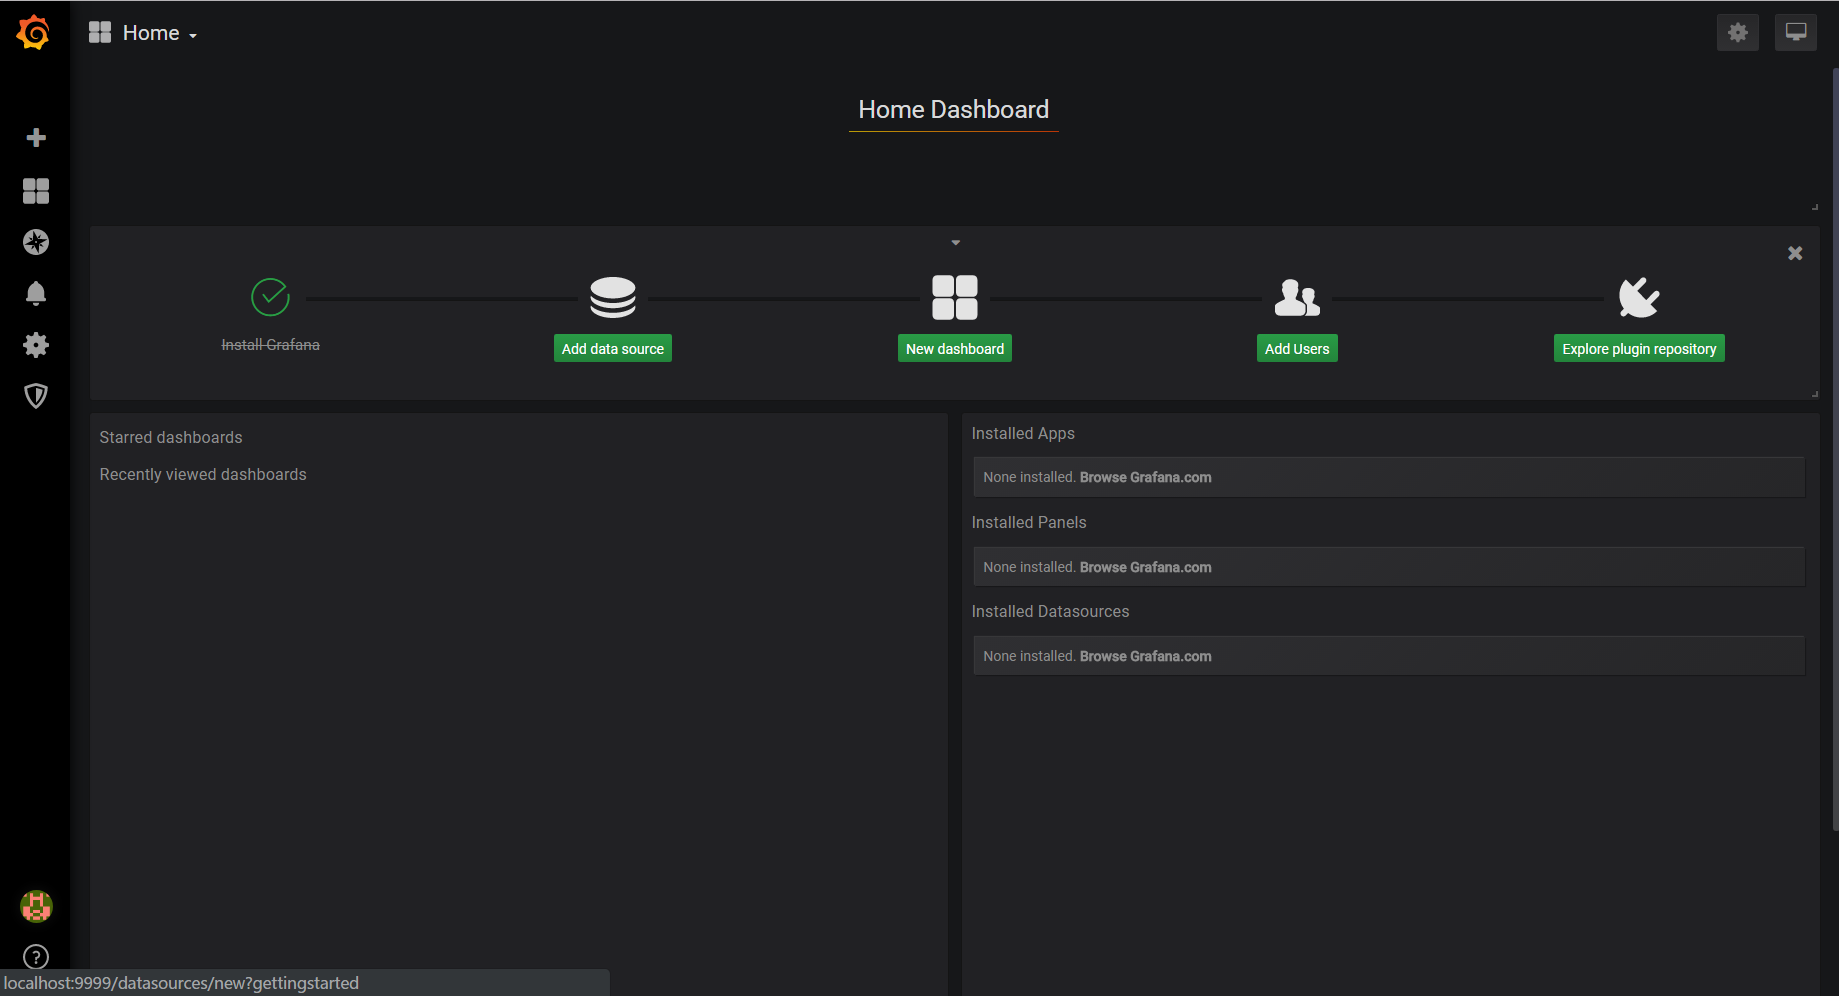Click Add Users button
This screenshot has width=1839, height=996.
coord(1297,348)
